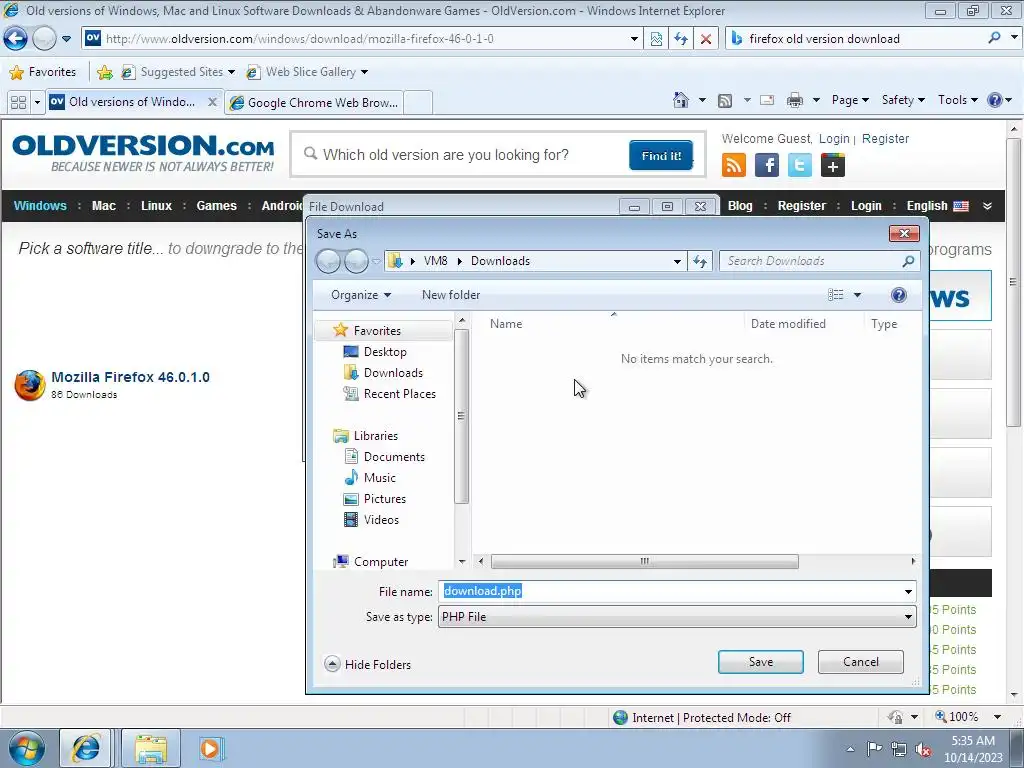Screen dimensions: 1024x768
Task: Collapse folders with Hide Folders toggle
Action: click(x=368, y=664)
